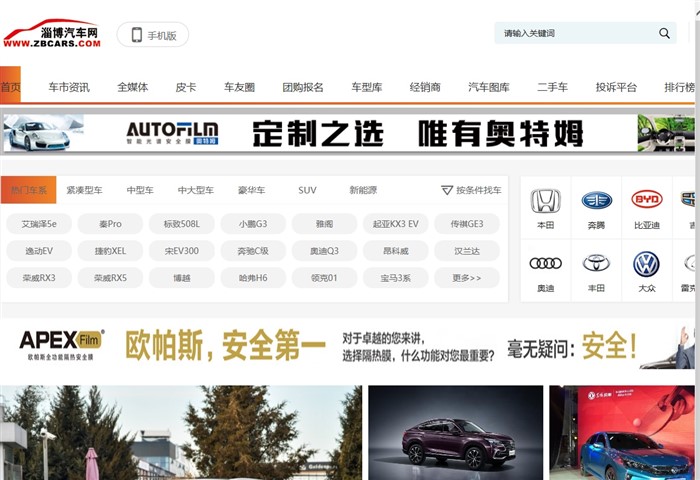Choose the 奥迪Q3 model pill
The image size is (700, 480).
click(325, 251)
